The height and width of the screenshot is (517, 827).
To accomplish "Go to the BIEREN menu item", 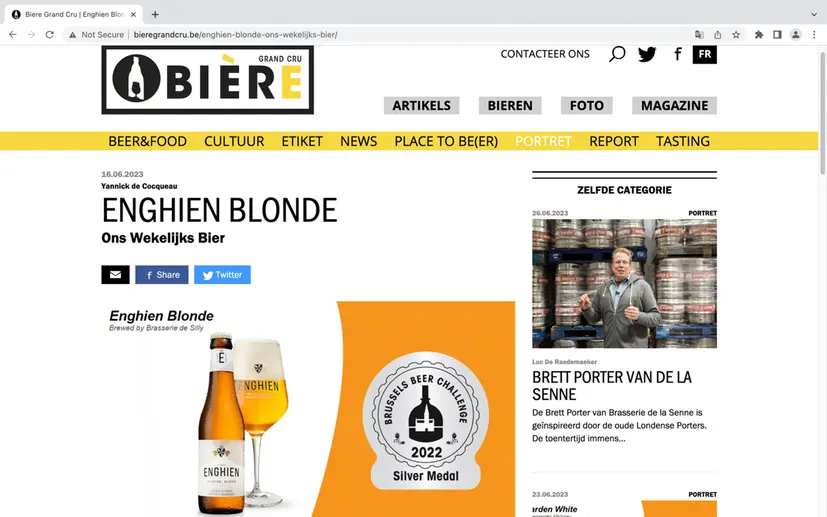I will (x=510, y=106).
